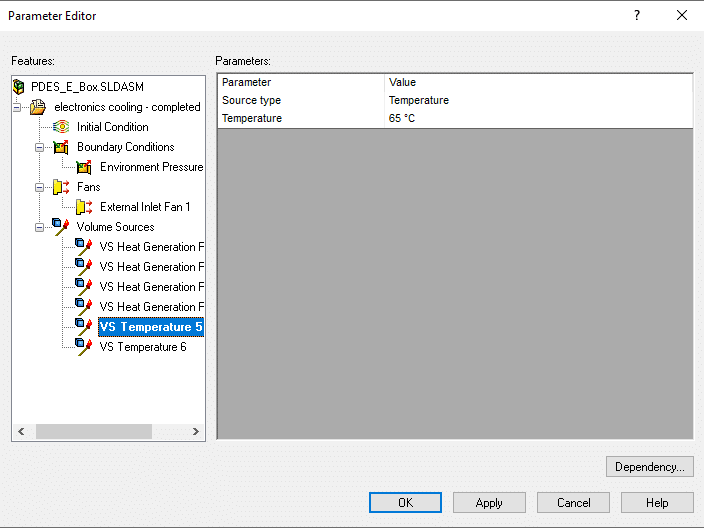Screen dimensions: 704x528
Task: Click the Temperature value 65 °C cell
Action: 538,118
